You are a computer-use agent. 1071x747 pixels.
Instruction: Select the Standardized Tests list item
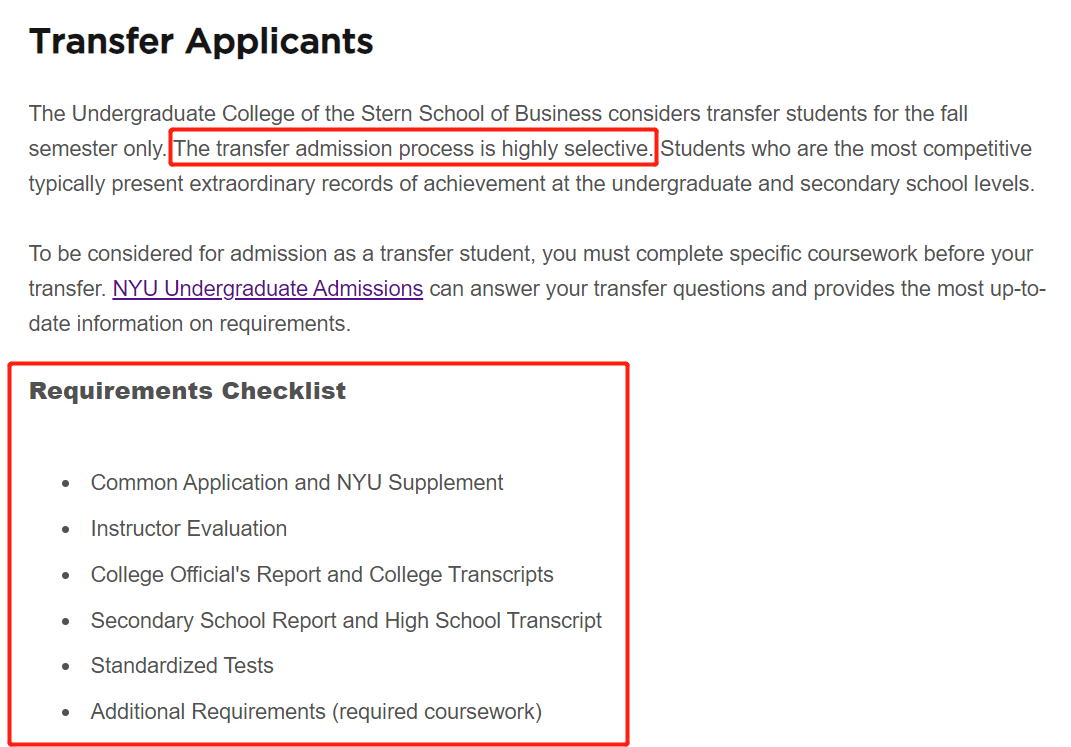[x=182, y=666]
